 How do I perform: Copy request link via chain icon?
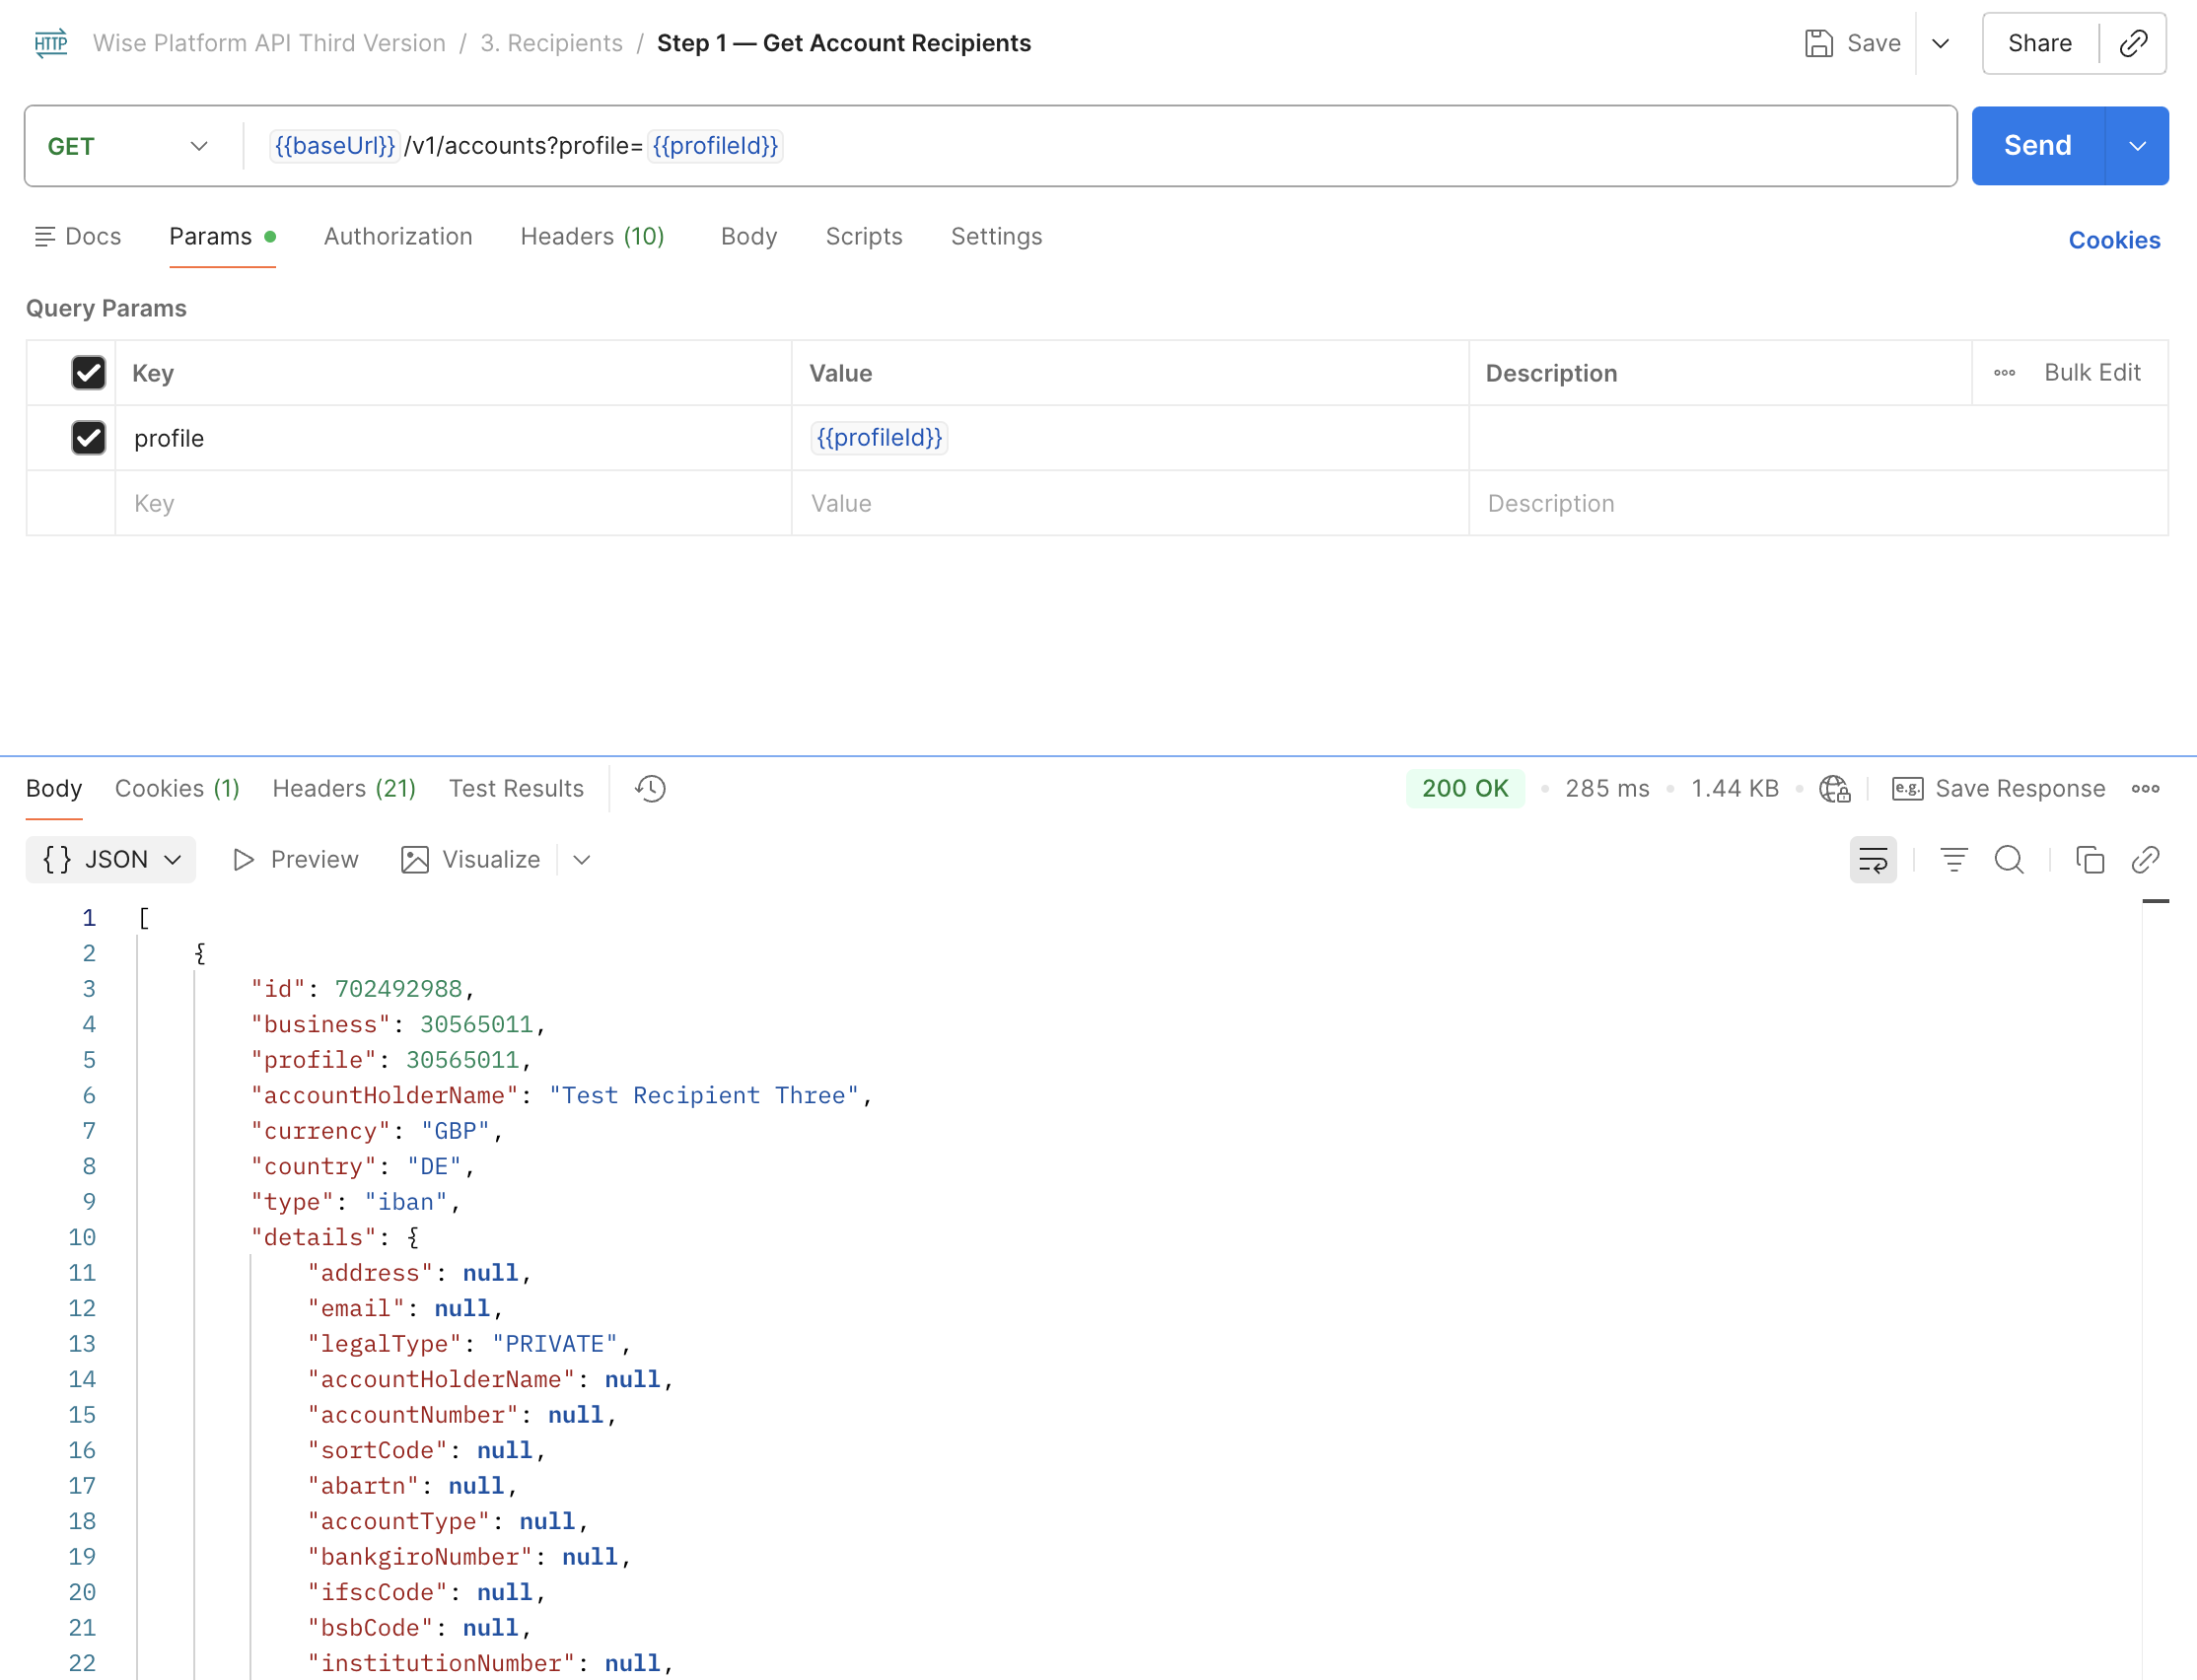[x=2133, y=43]
